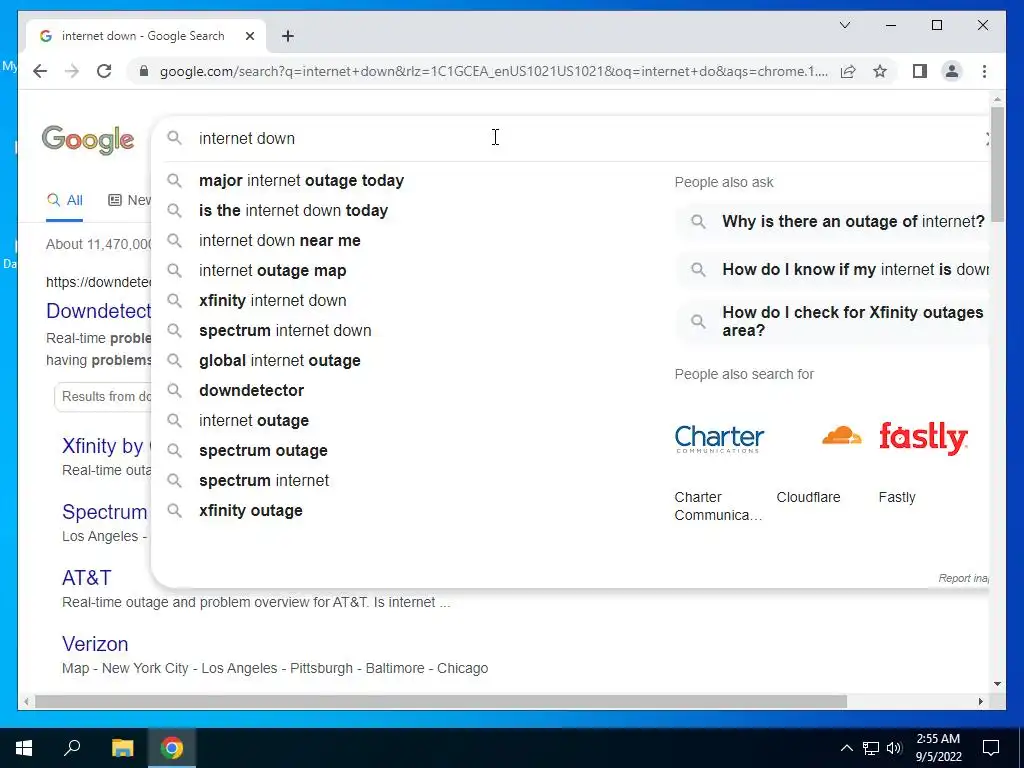Viewport: 1024px width, 768px height.
Task: Open File Explorer from taskbar
Action: (122, 748)
